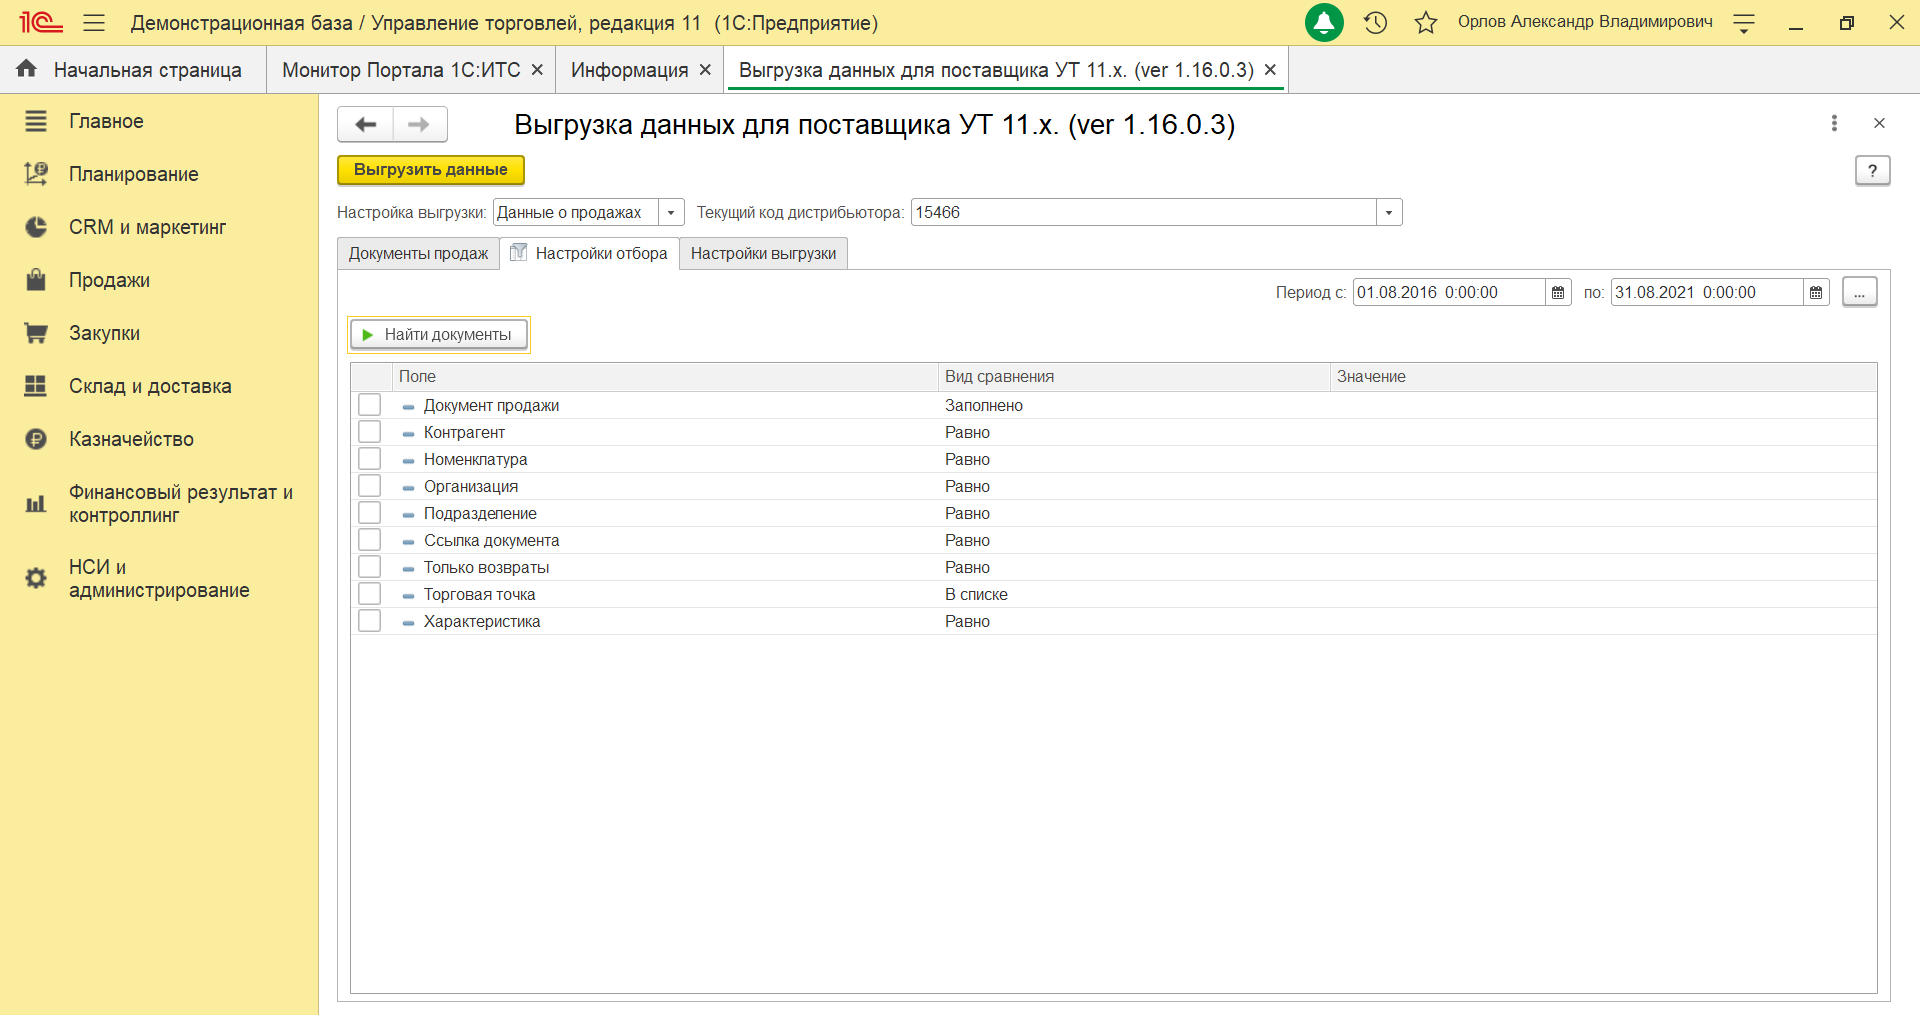
Task: Toggle the Торговая точка filter checkbox
Action: tap(370, 594)
